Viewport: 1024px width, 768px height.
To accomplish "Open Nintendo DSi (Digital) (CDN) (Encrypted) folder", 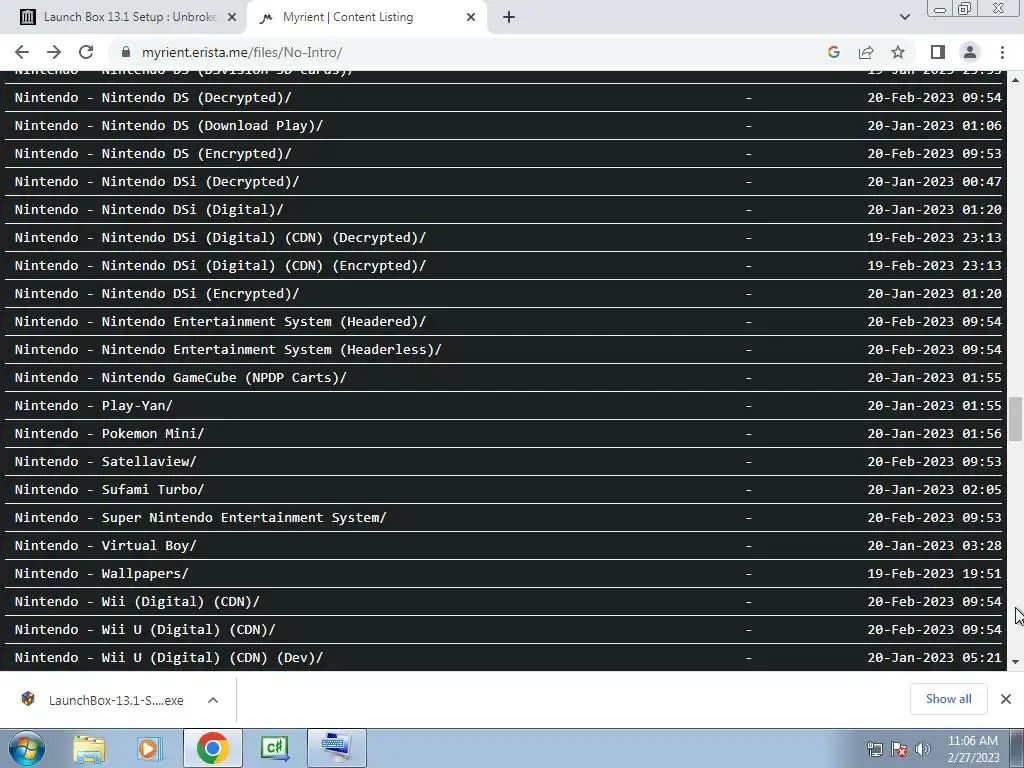I will point(220,266).
